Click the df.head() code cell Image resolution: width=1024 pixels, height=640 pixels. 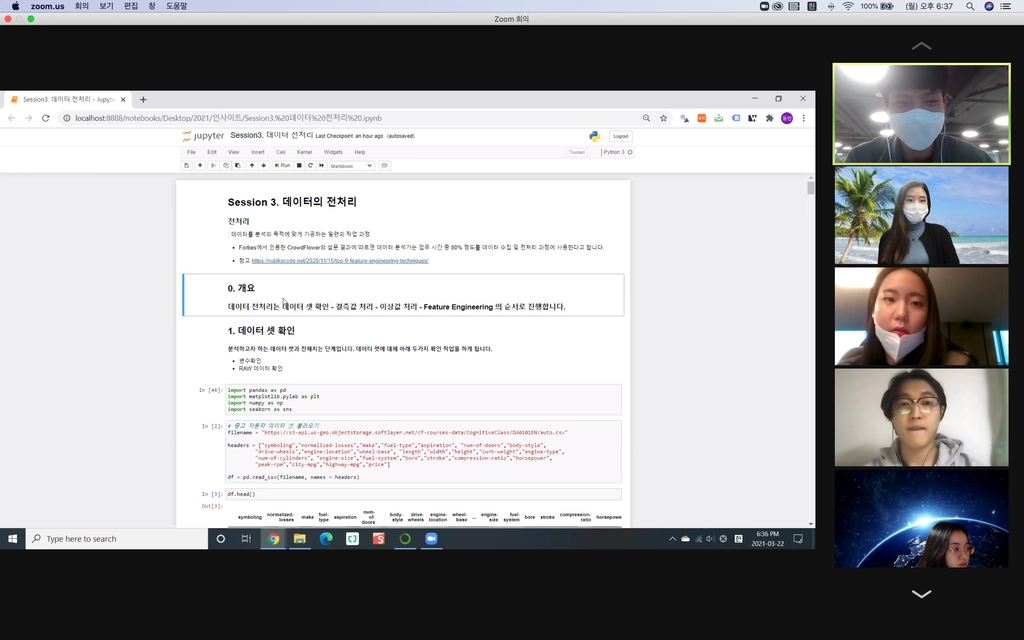[423, 494]
